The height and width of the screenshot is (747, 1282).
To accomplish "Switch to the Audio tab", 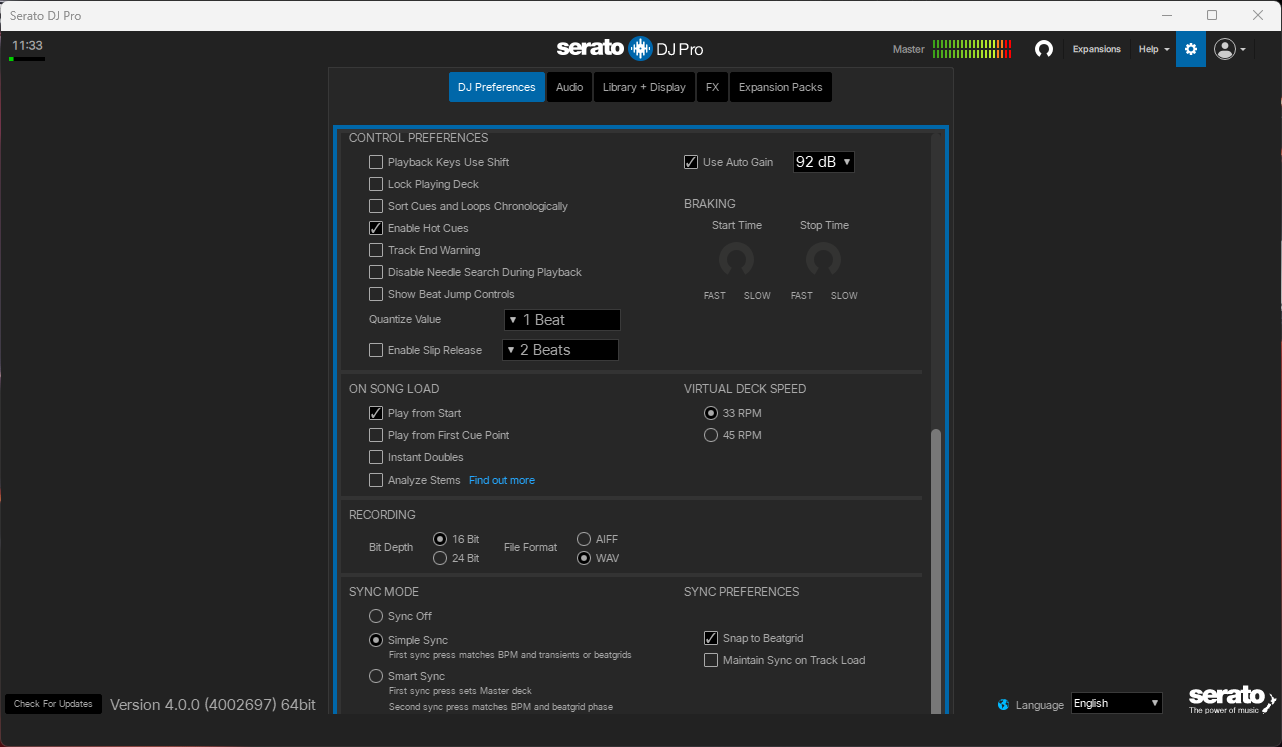I will [570, 87].
